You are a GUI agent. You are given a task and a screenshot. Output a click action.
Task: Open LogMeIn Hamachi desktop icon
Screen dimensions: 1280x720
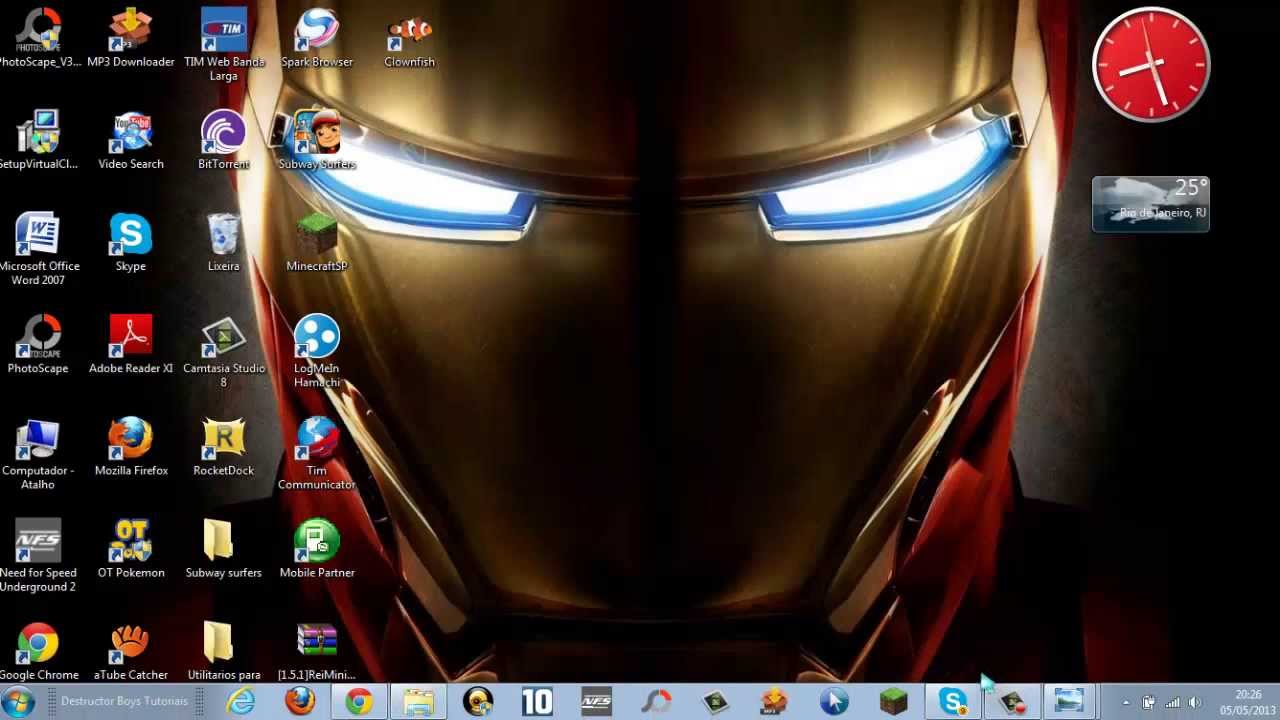[317, 352]
